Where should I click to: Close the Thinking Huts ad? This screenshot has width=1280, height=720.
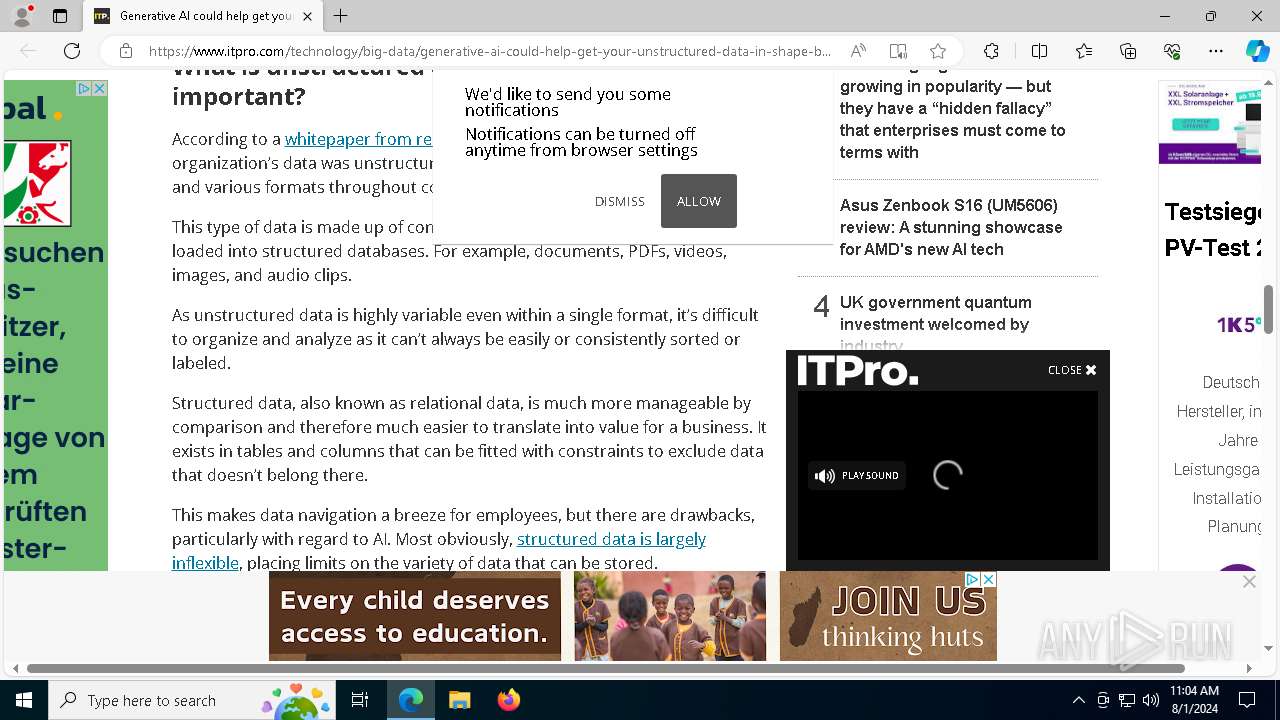tap(988, 580)
